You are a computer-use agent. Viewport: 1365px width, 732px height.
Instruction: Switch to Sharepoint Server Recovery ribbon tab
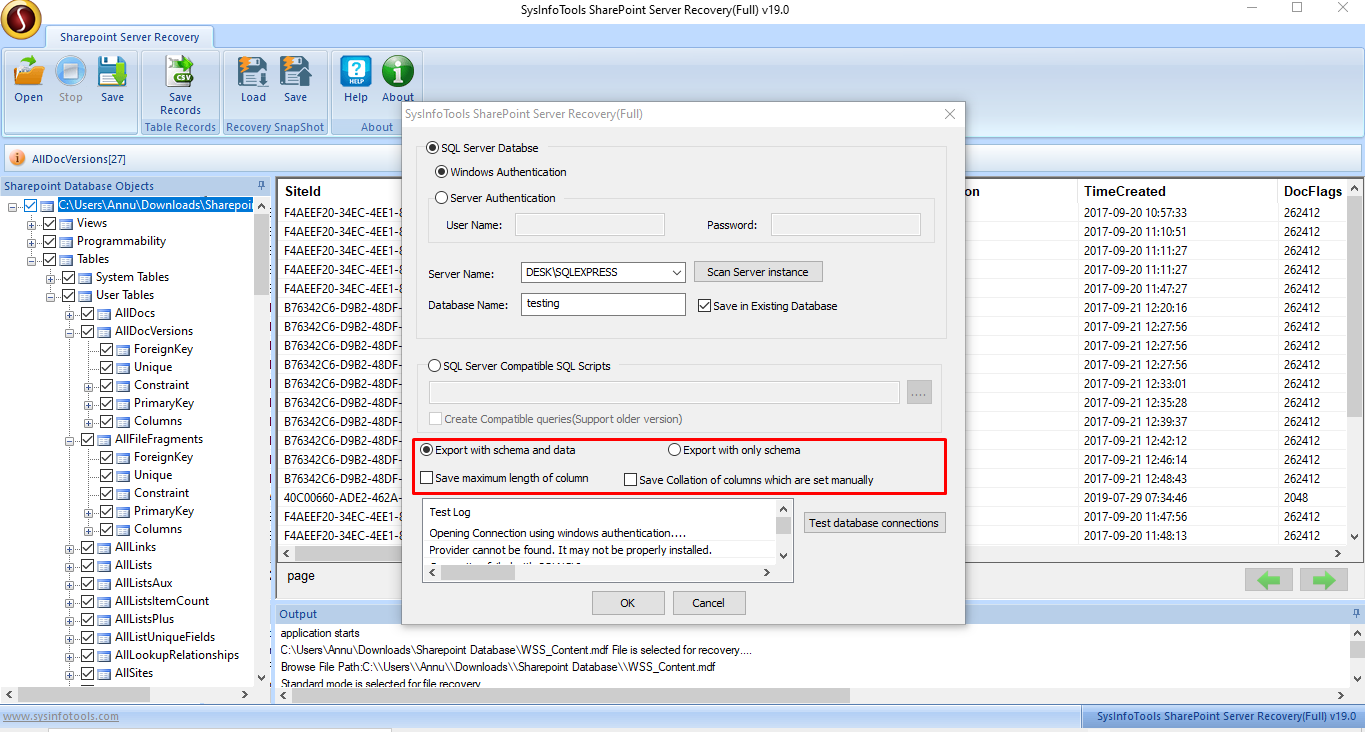pos(129,37)
